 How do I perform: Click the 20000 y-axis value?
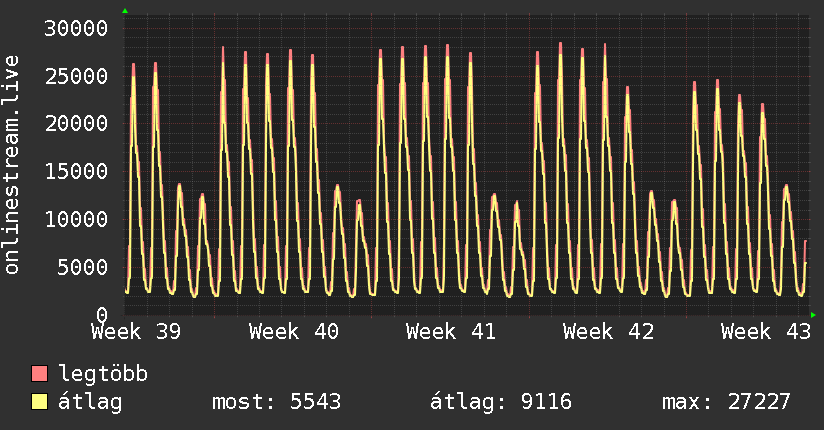coord(76,124)
